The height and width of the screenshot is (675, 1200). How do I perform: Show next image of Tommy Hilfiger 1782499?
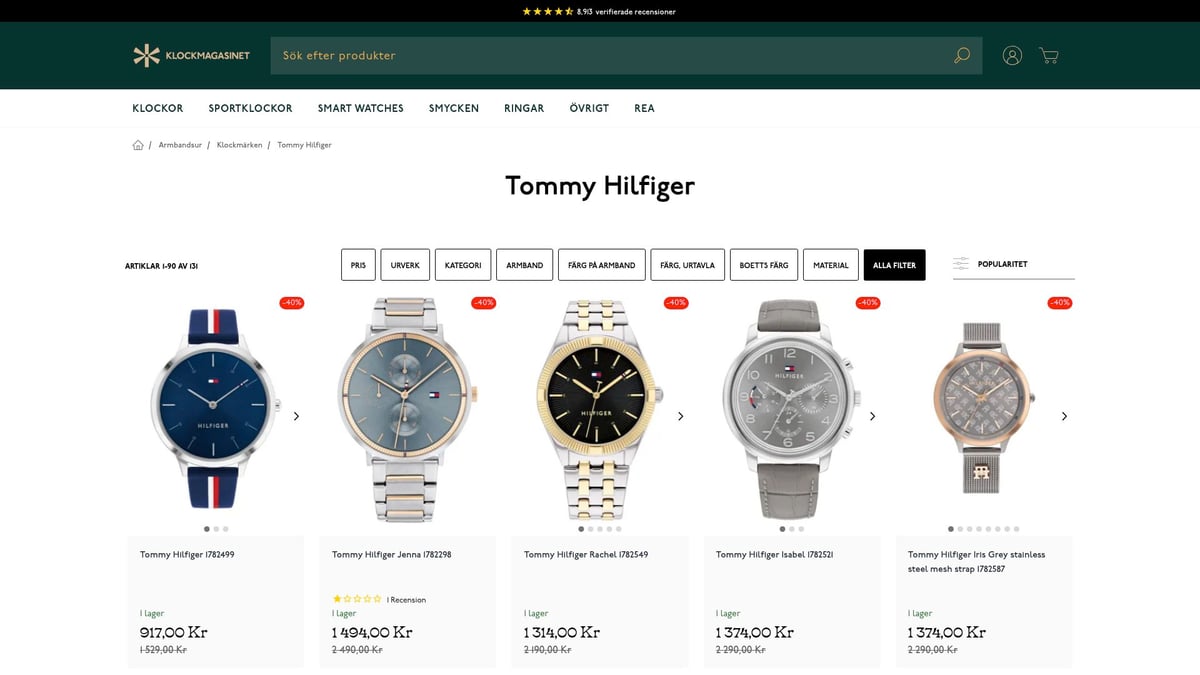coord(296,416)
